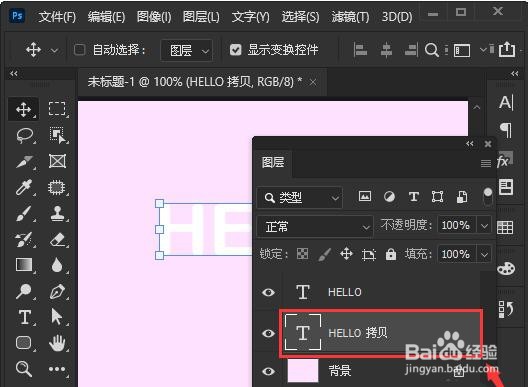Image resolution: width=528 pixels, height=387 pixels.
Task: Select the Rounded Rectangle shape tool
Action: point(23,343)
